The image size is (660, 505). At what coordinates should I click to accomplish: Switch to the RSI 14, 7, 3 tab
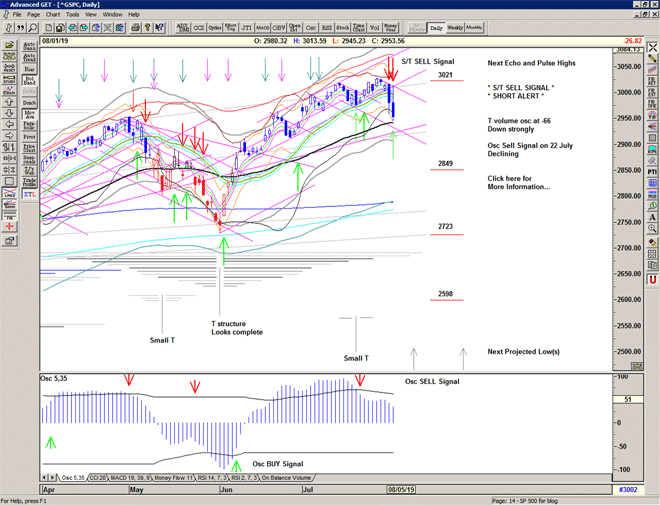[213, 478]
